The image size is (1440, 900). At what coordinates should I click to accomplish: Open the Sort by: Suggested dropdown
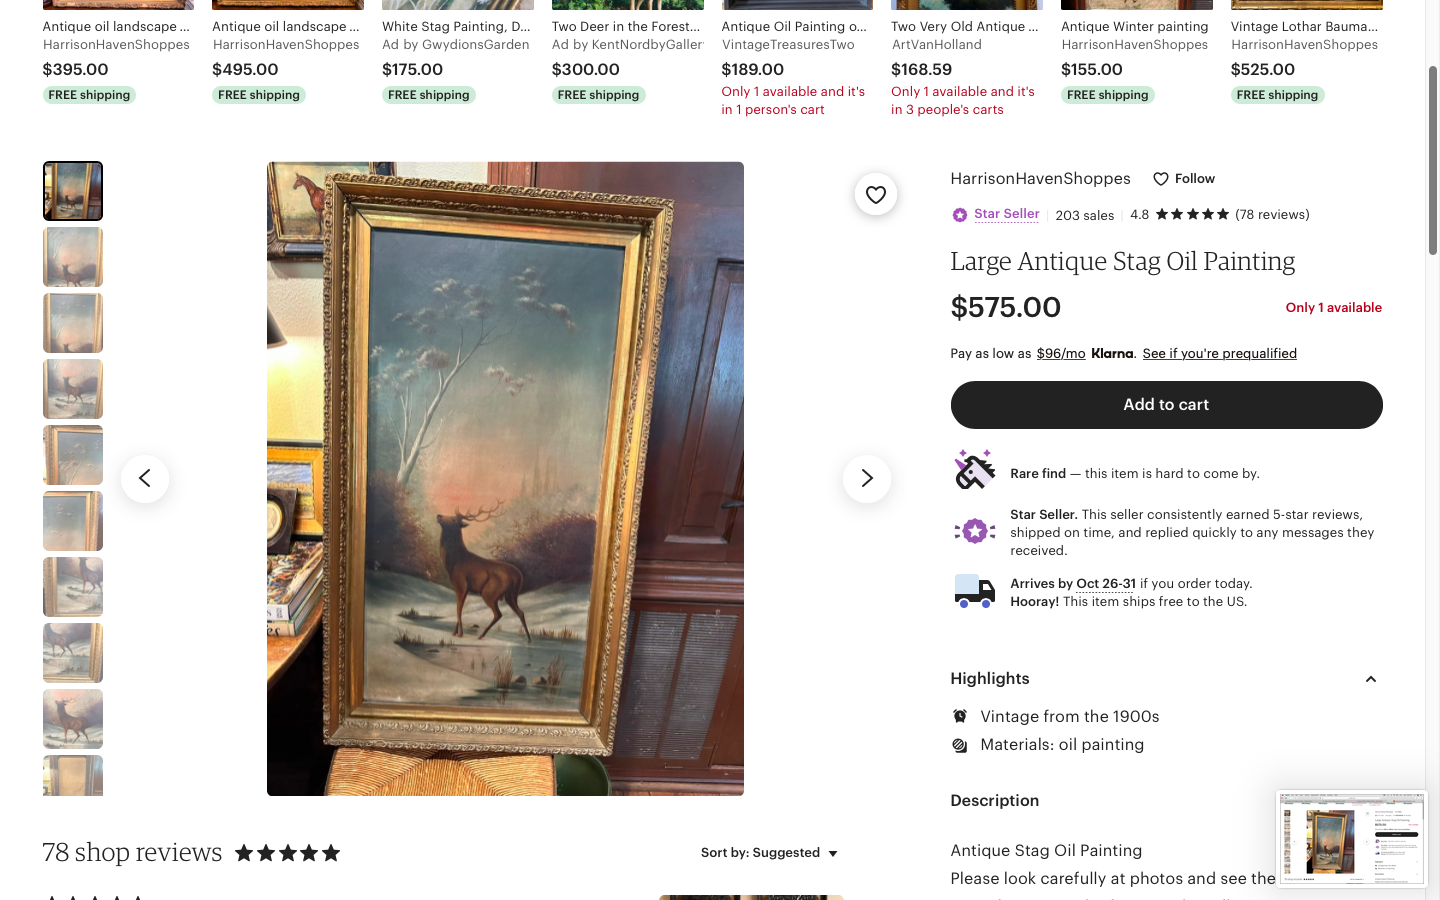coord(769,853)
